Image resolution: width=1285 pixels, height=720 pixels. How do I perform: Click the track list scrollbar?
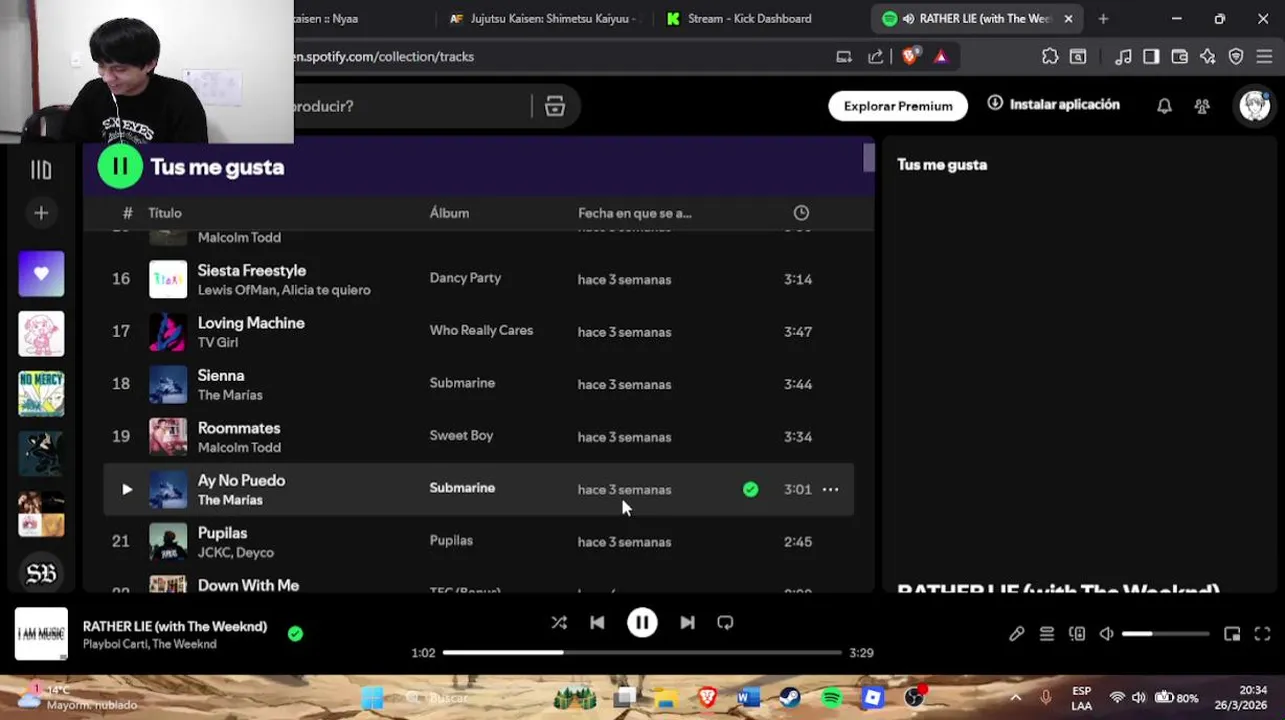pyautogui.click(x=869, y=157)
